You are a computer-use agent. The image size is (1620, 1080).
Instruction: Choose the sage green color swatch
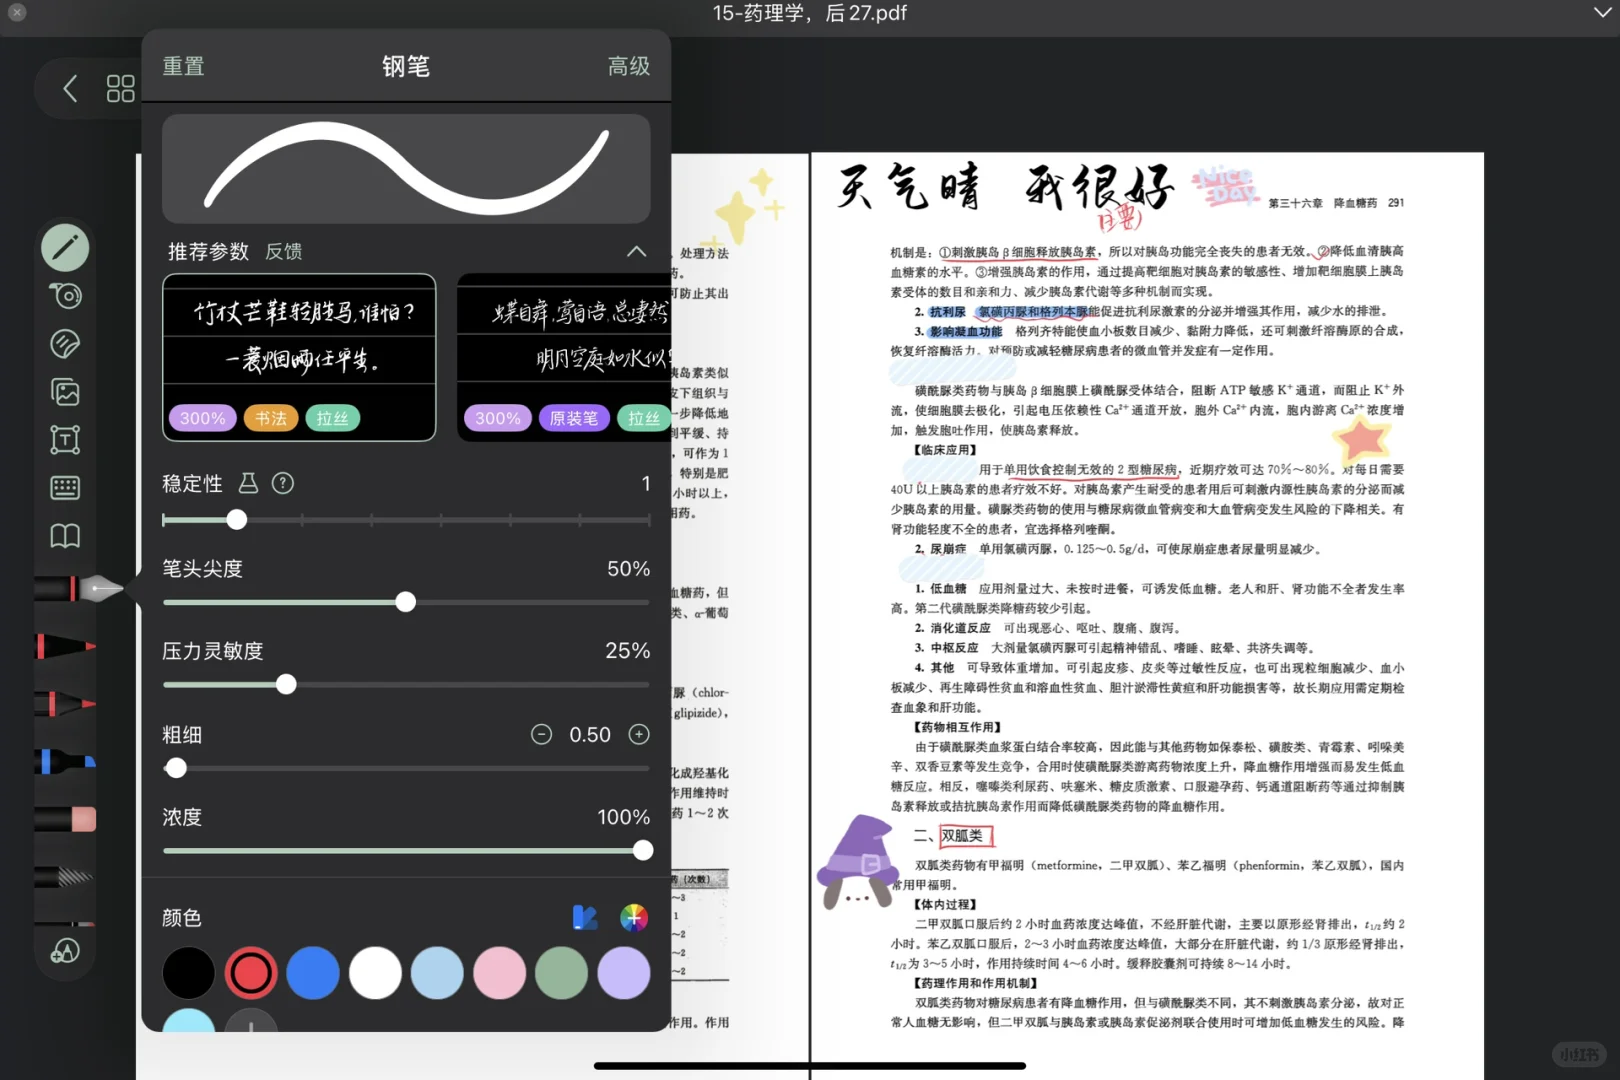pos(561,973)
